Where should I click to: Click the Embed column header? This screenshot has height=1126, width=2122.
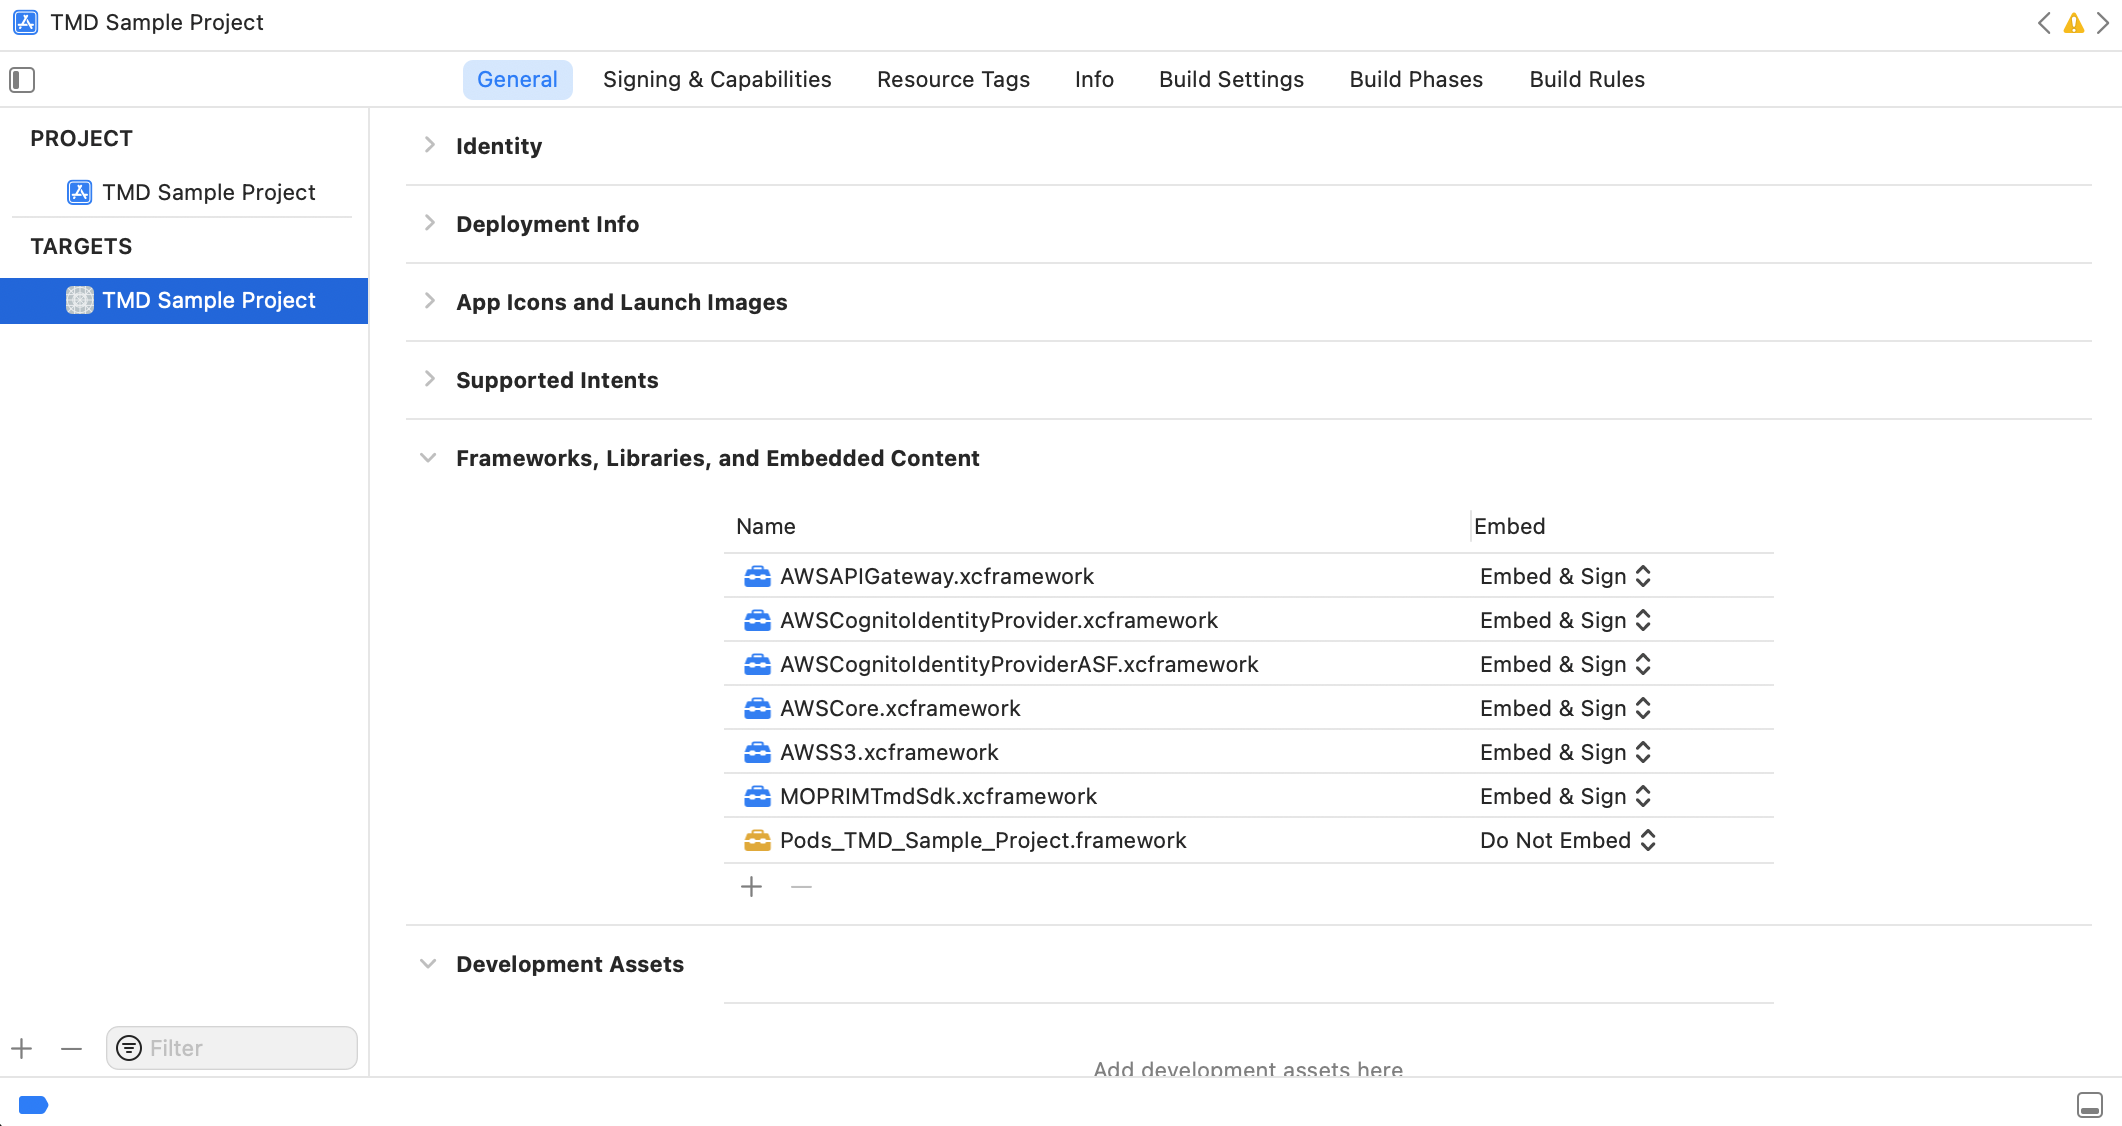pyautogui.click(x=1510, y=526)
